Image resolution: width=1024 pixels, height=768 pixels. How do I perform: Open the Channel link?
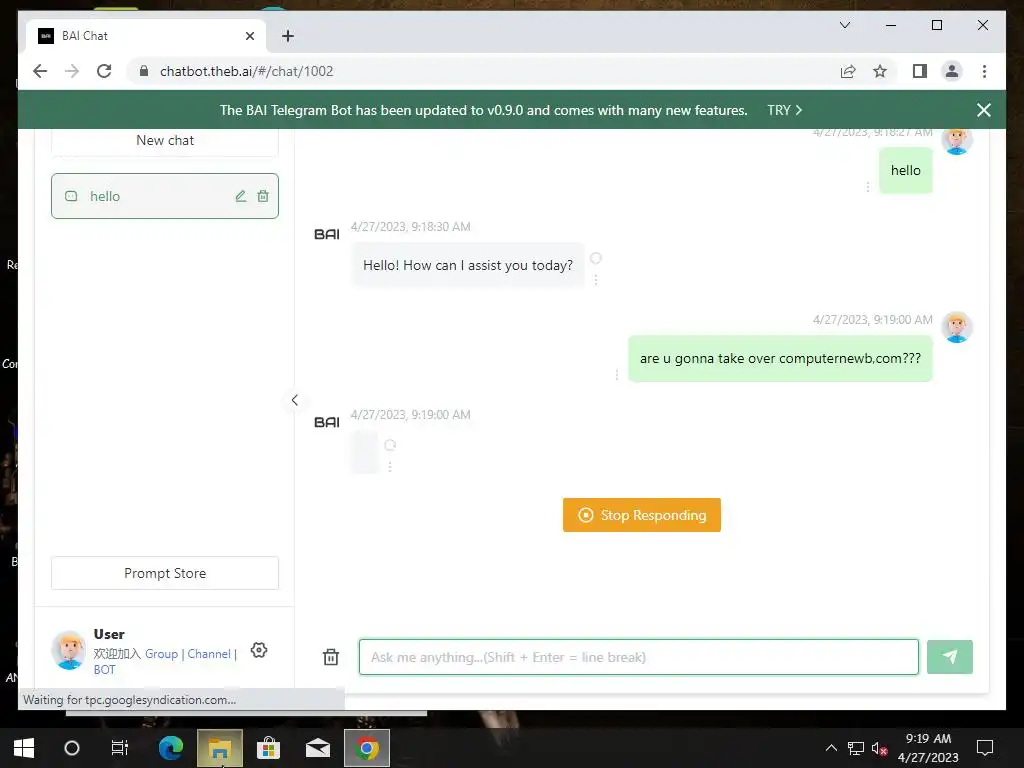tap(209, 654)
